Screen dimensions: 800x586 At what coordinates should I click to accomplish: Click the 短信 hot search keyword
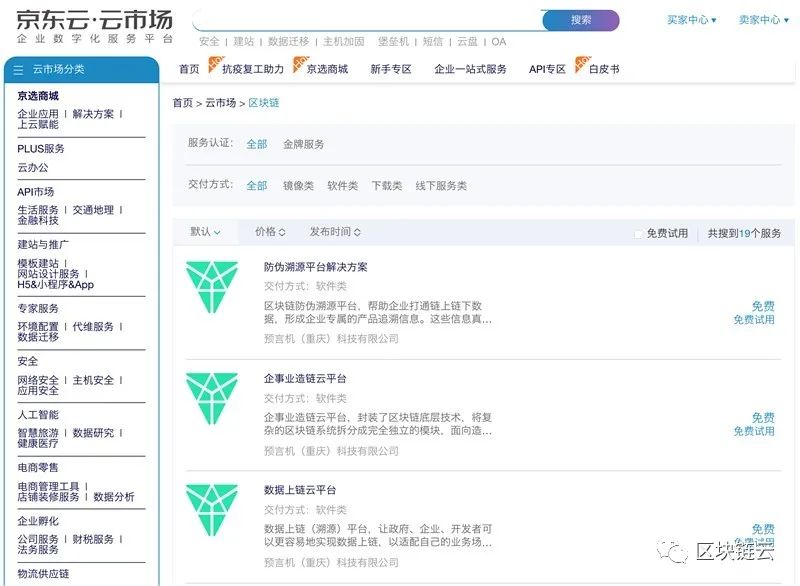pyautogui.click(x=433, y=42)
